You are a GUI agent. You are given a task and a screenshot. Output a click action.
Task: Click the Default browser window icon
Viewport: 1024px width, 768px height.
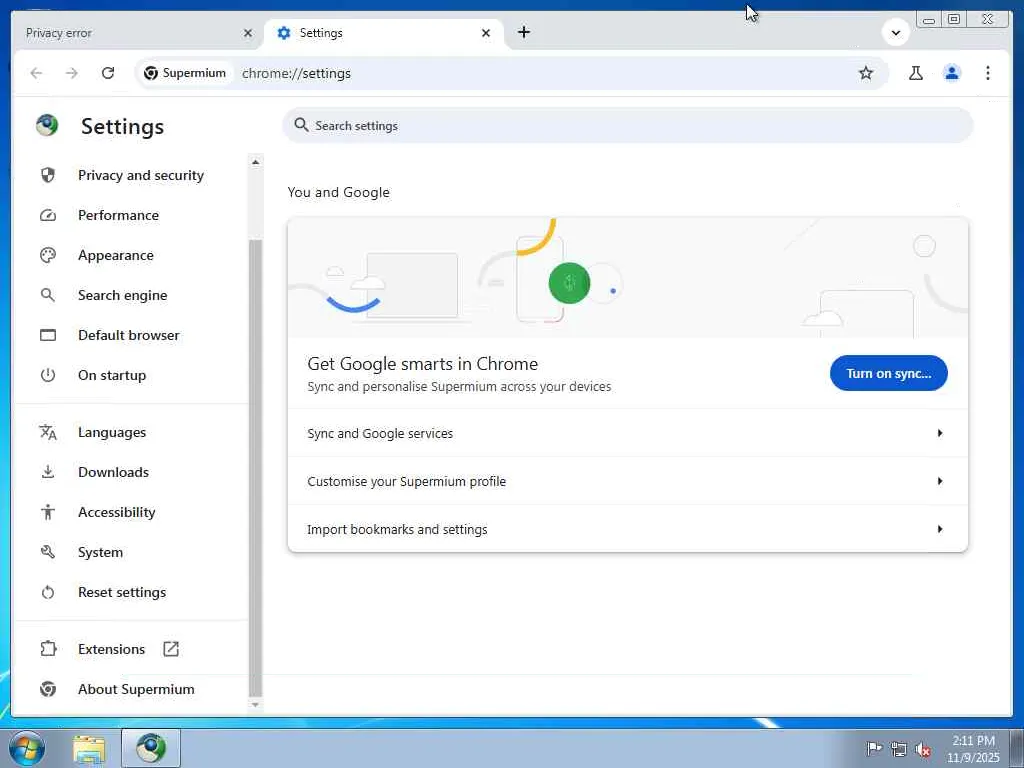pyautogui.click(x=48, y=335)
